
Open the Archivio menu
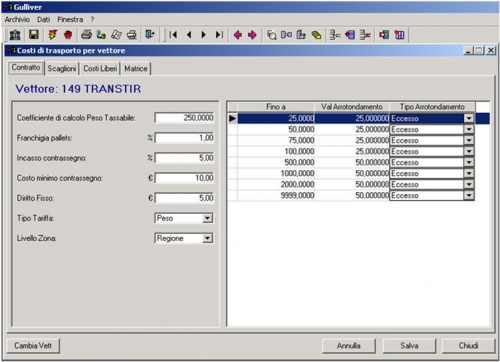click(x=17, y=20)
